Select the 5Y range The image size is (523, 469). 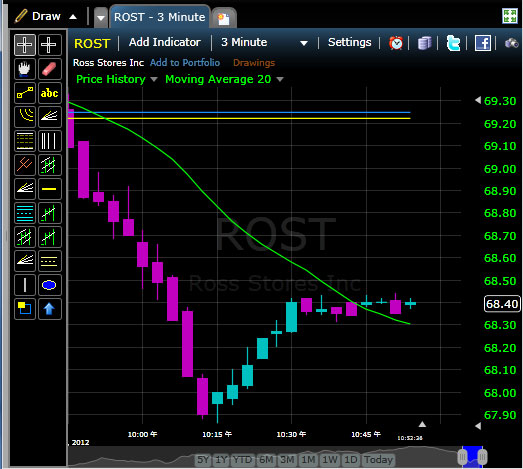point(203,460)
